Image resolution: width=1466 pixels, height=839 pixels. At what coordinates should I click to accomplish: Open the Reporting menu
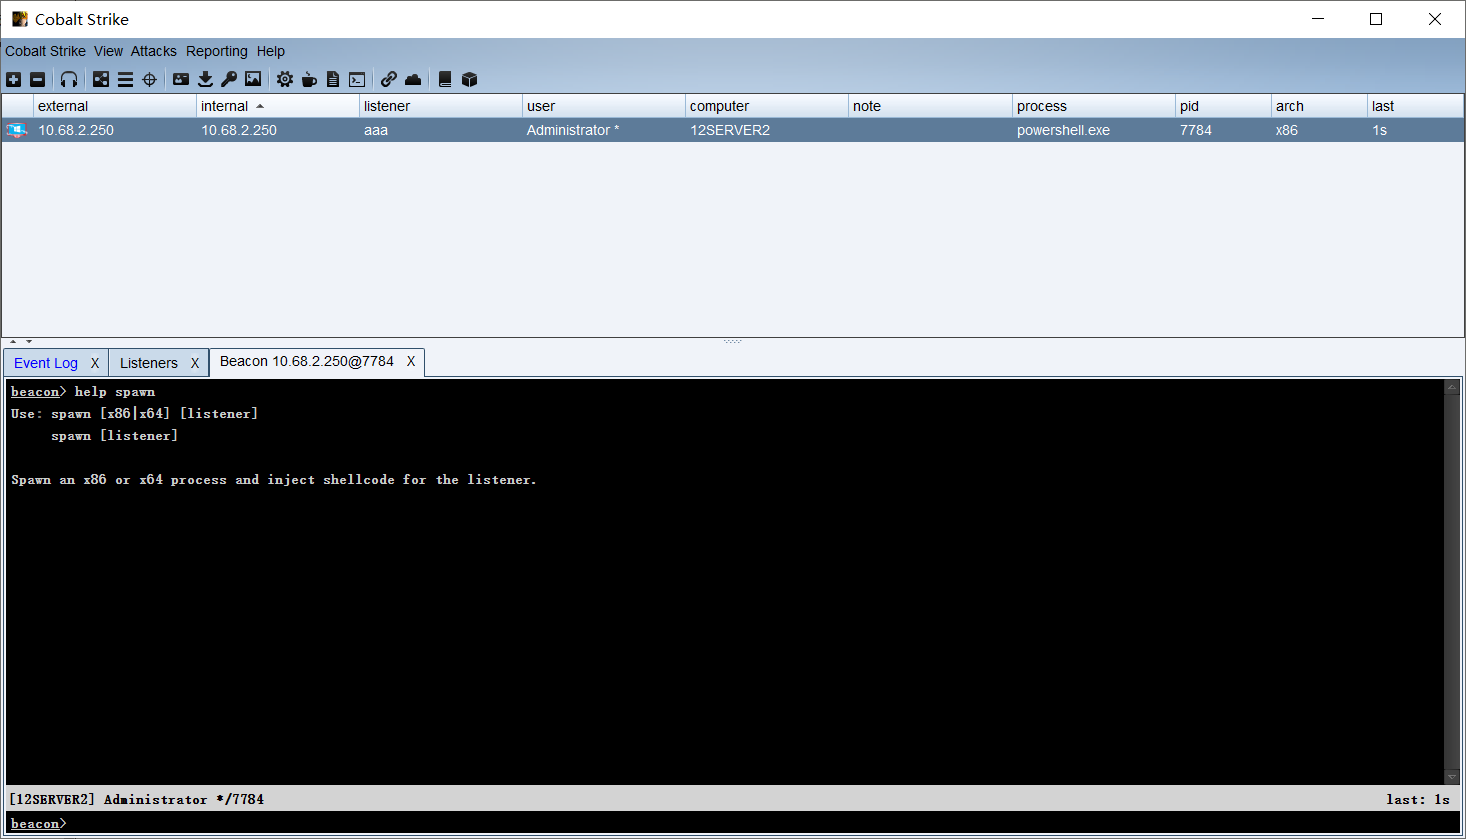[x=217, y=51]
